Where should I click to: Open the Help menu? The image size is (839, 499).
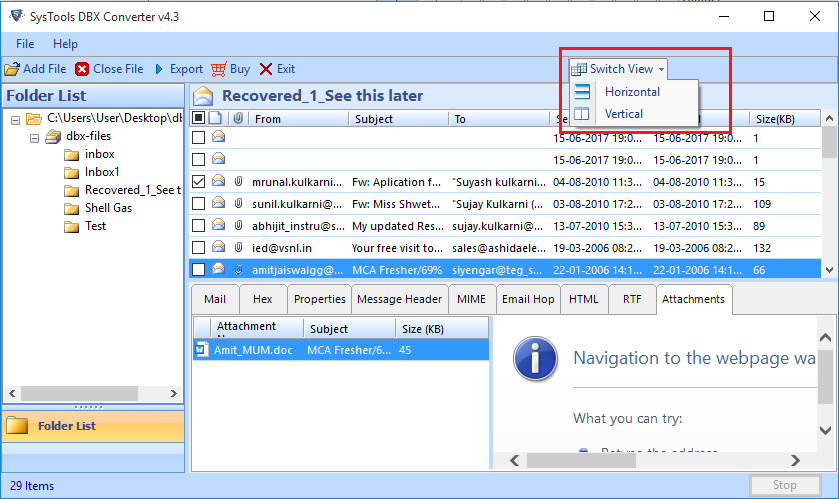pyautogui.click(x=65, y=44)
